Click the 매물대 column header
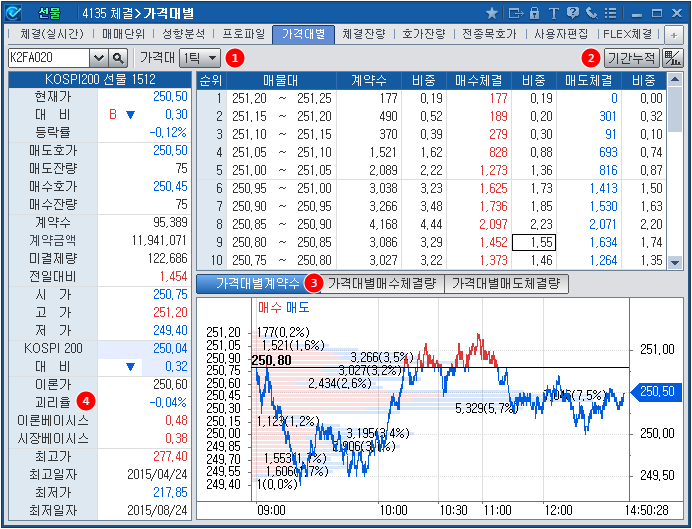692x529 pixels. [x=281, y=80]
